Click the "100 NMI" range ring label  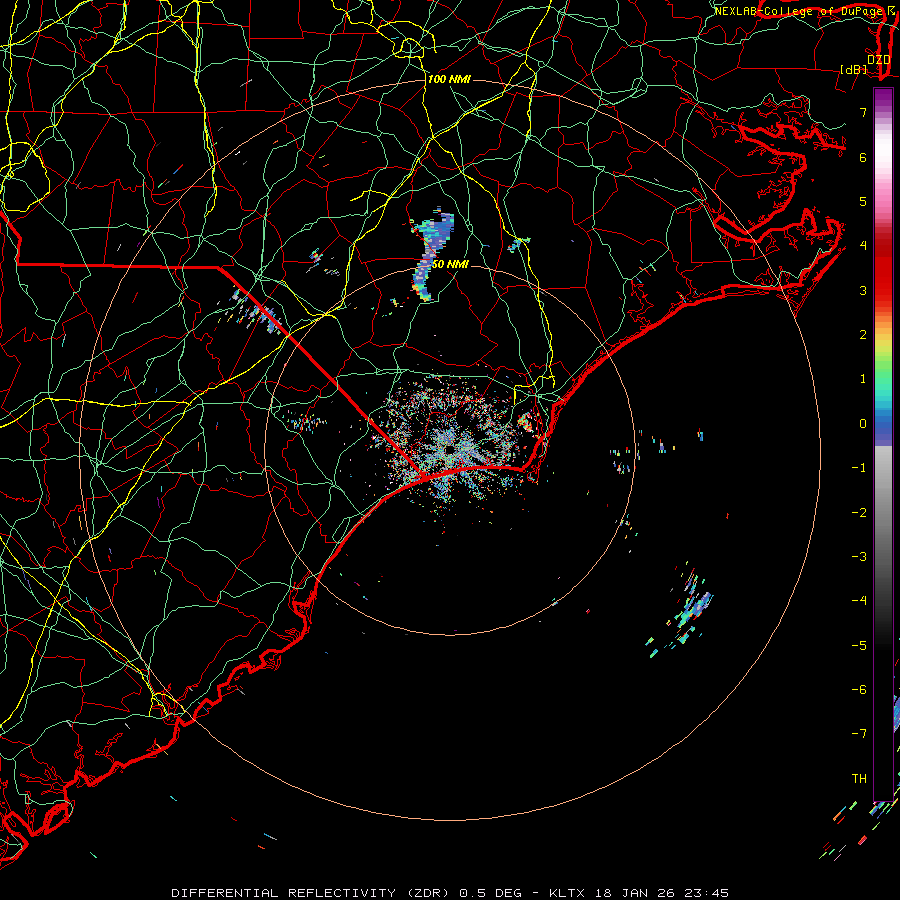pyautogui.click(x=449, y=79)
